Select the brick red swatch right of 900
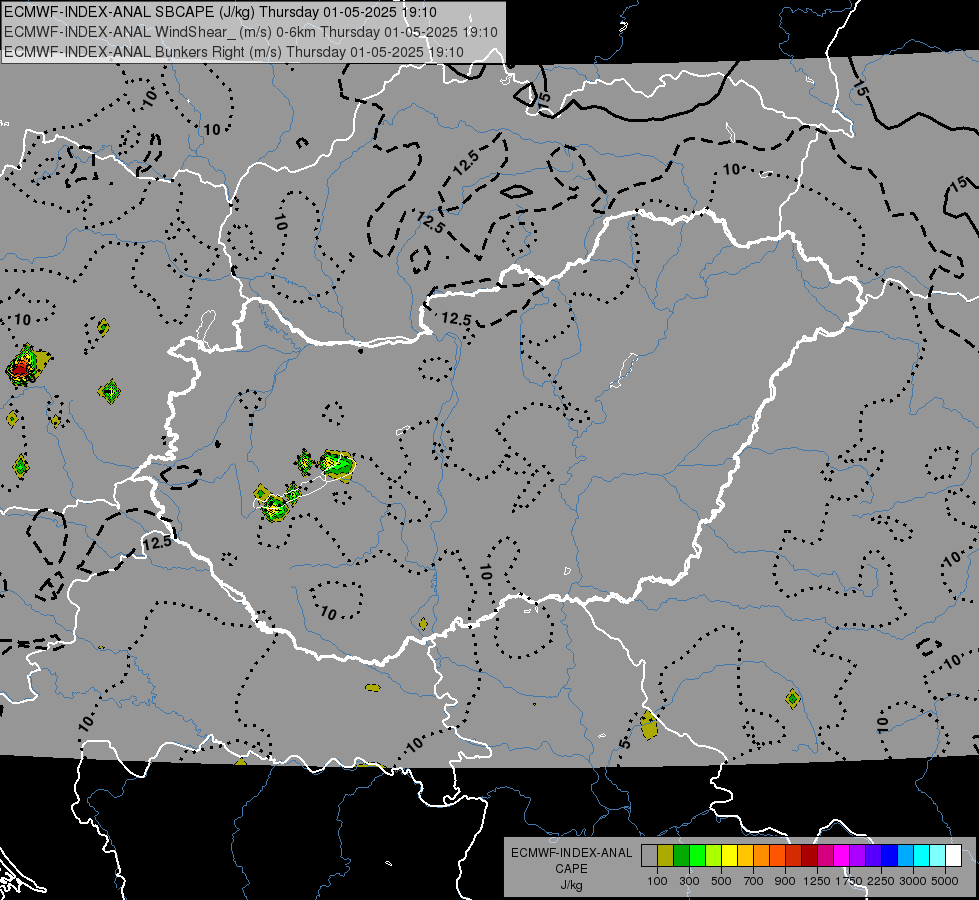 [x=794, y=855]
